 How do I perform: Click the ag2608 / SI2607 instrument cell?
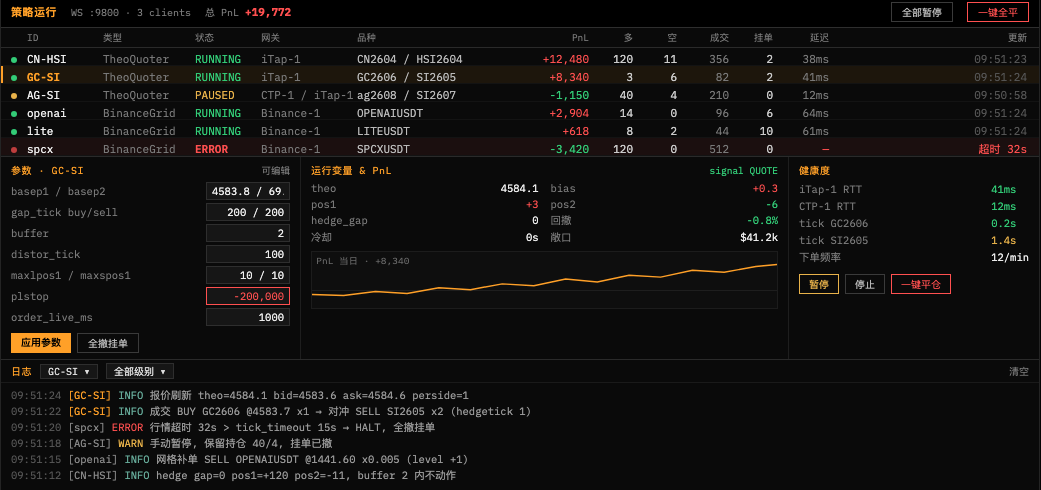coord(406,95)
